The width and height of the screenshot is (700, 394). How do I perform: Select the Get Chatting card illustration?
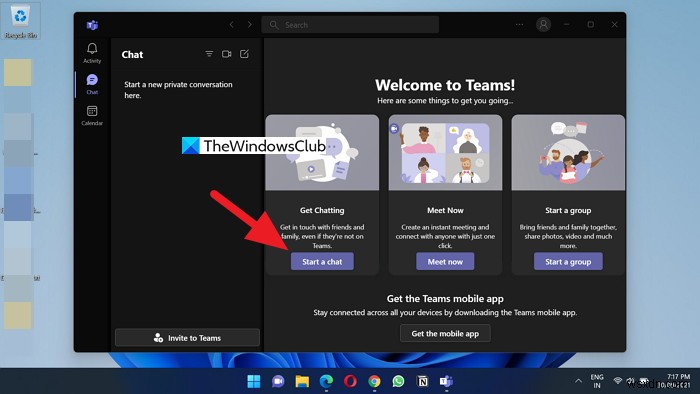[x=322, y=153]
